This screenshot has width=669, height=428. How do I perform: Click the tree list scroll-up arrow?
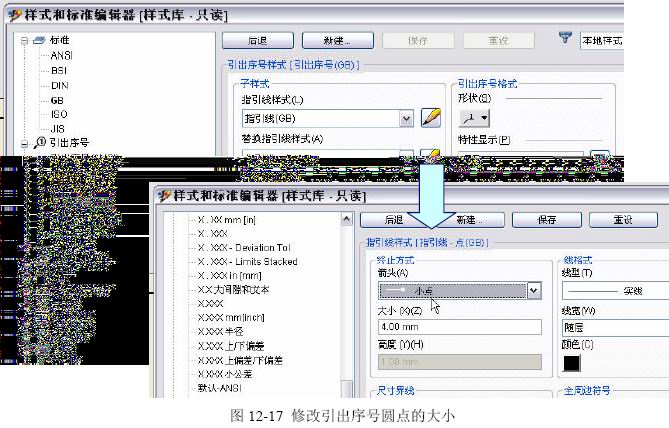click(x=347, y=219)
